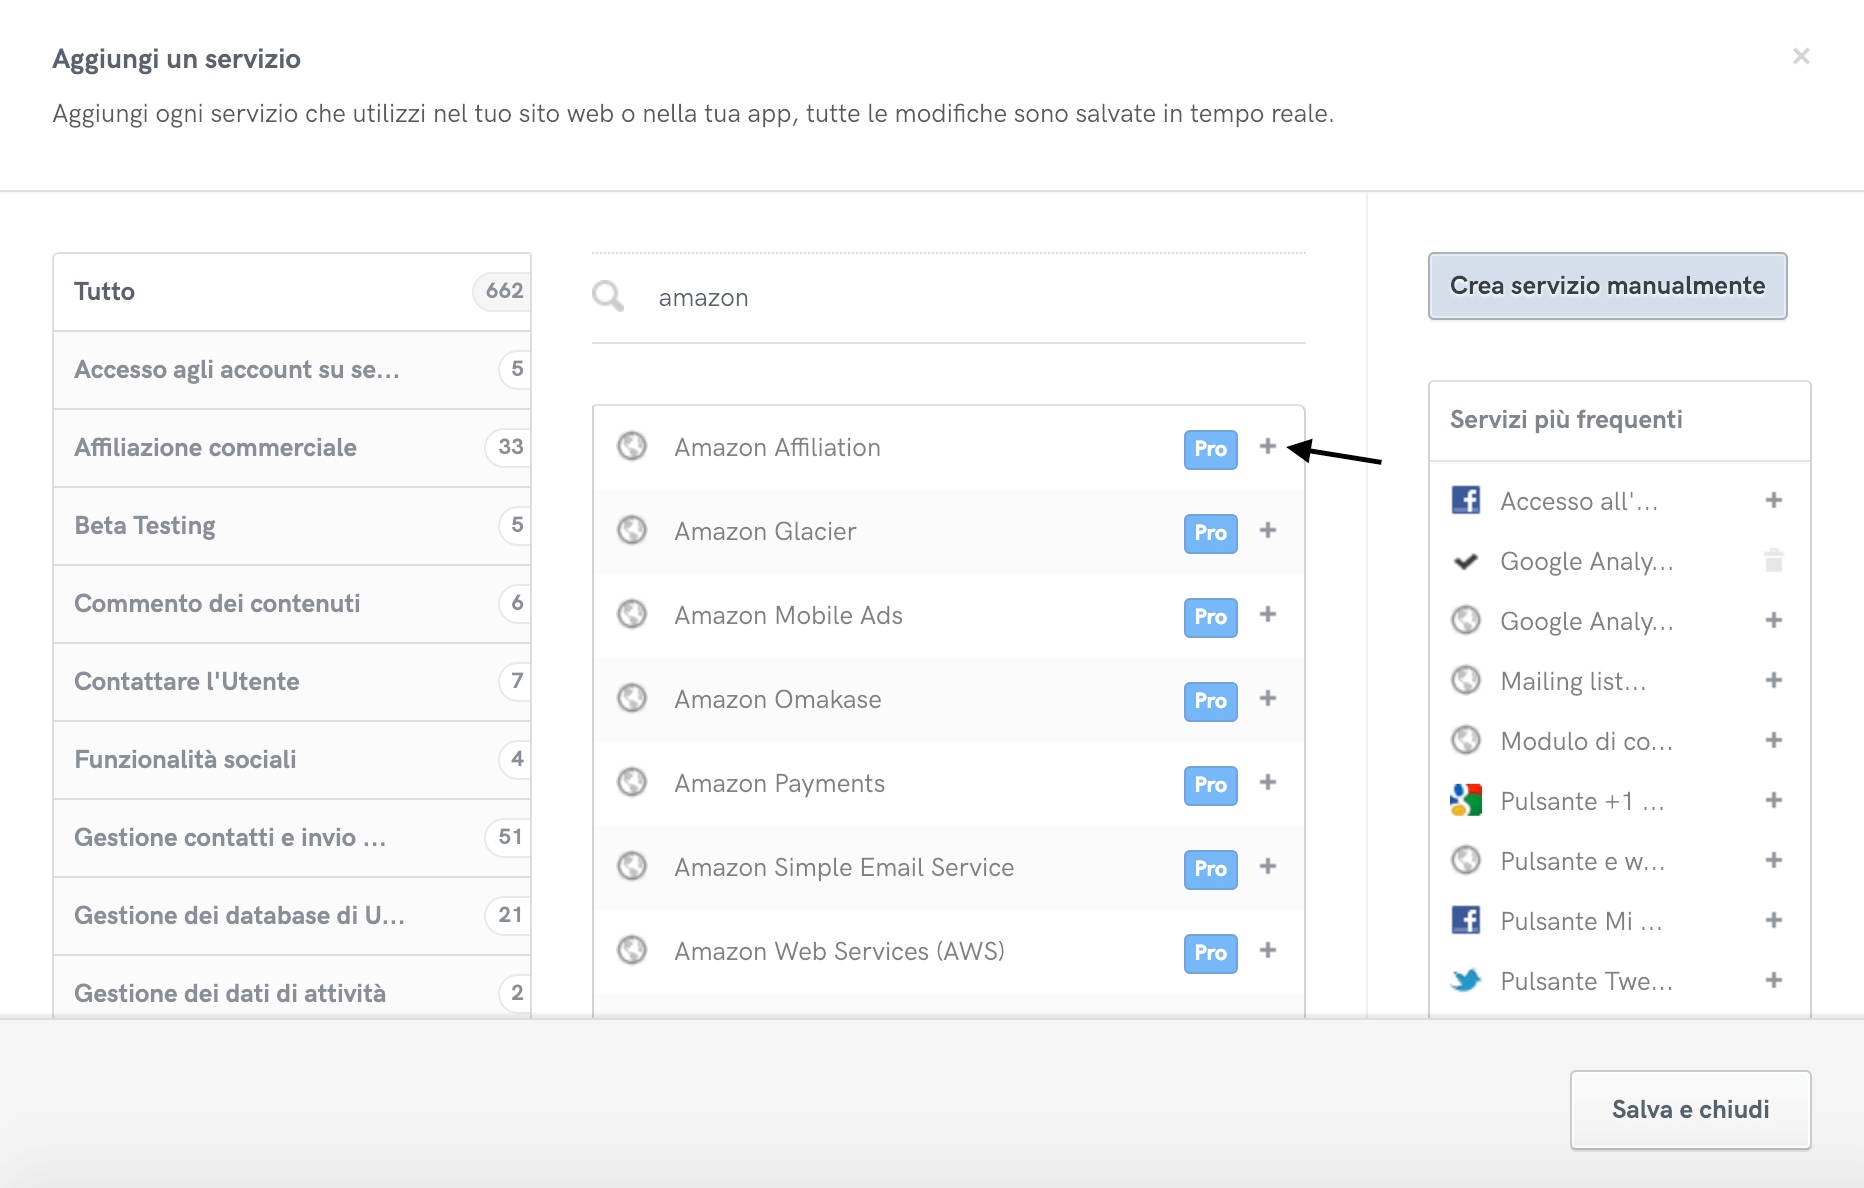Click the Google +1 colored icon

click(x=1465, y=800)
